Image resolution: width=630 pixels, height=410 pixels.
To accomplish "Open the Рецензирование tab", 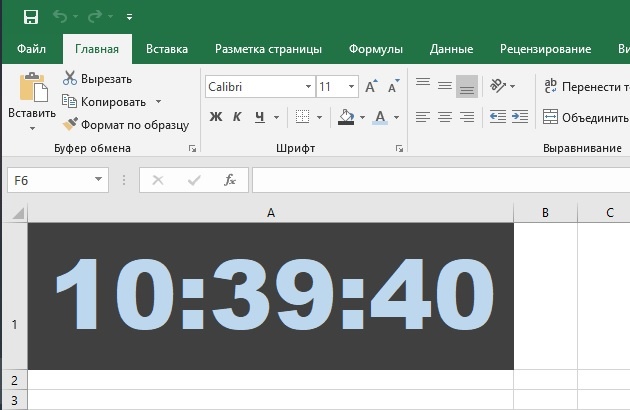I will click(545, 49).
